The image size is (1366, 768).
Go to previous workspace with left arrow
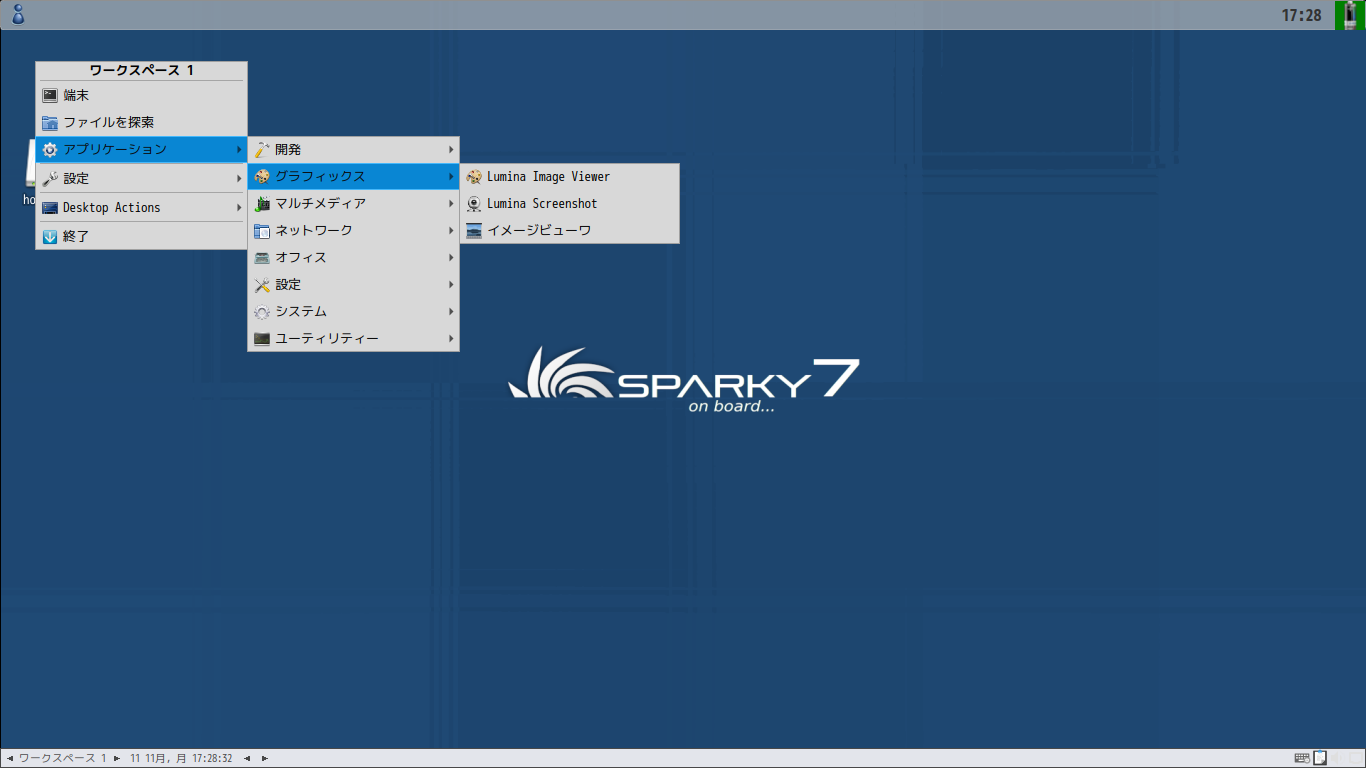pyautogui.click(x=10, y=759)
